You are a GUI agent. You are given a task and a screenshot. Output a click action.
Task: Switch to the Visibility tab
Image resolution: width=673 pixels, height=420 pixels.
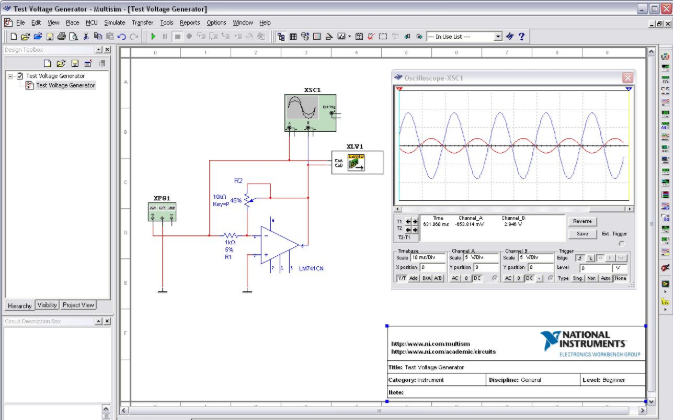click(x=47, y=305)
